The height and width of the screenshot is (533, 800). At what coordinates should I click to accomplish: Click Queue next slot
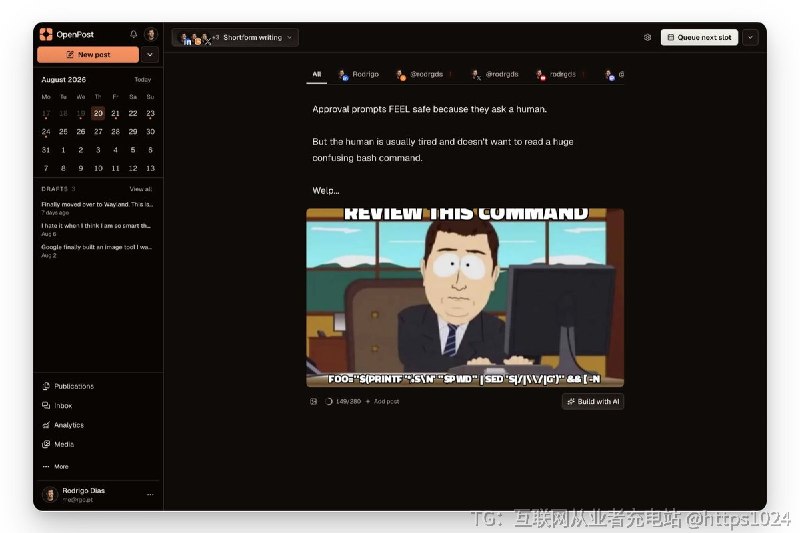pyautogui.click(x=699, y=37)
